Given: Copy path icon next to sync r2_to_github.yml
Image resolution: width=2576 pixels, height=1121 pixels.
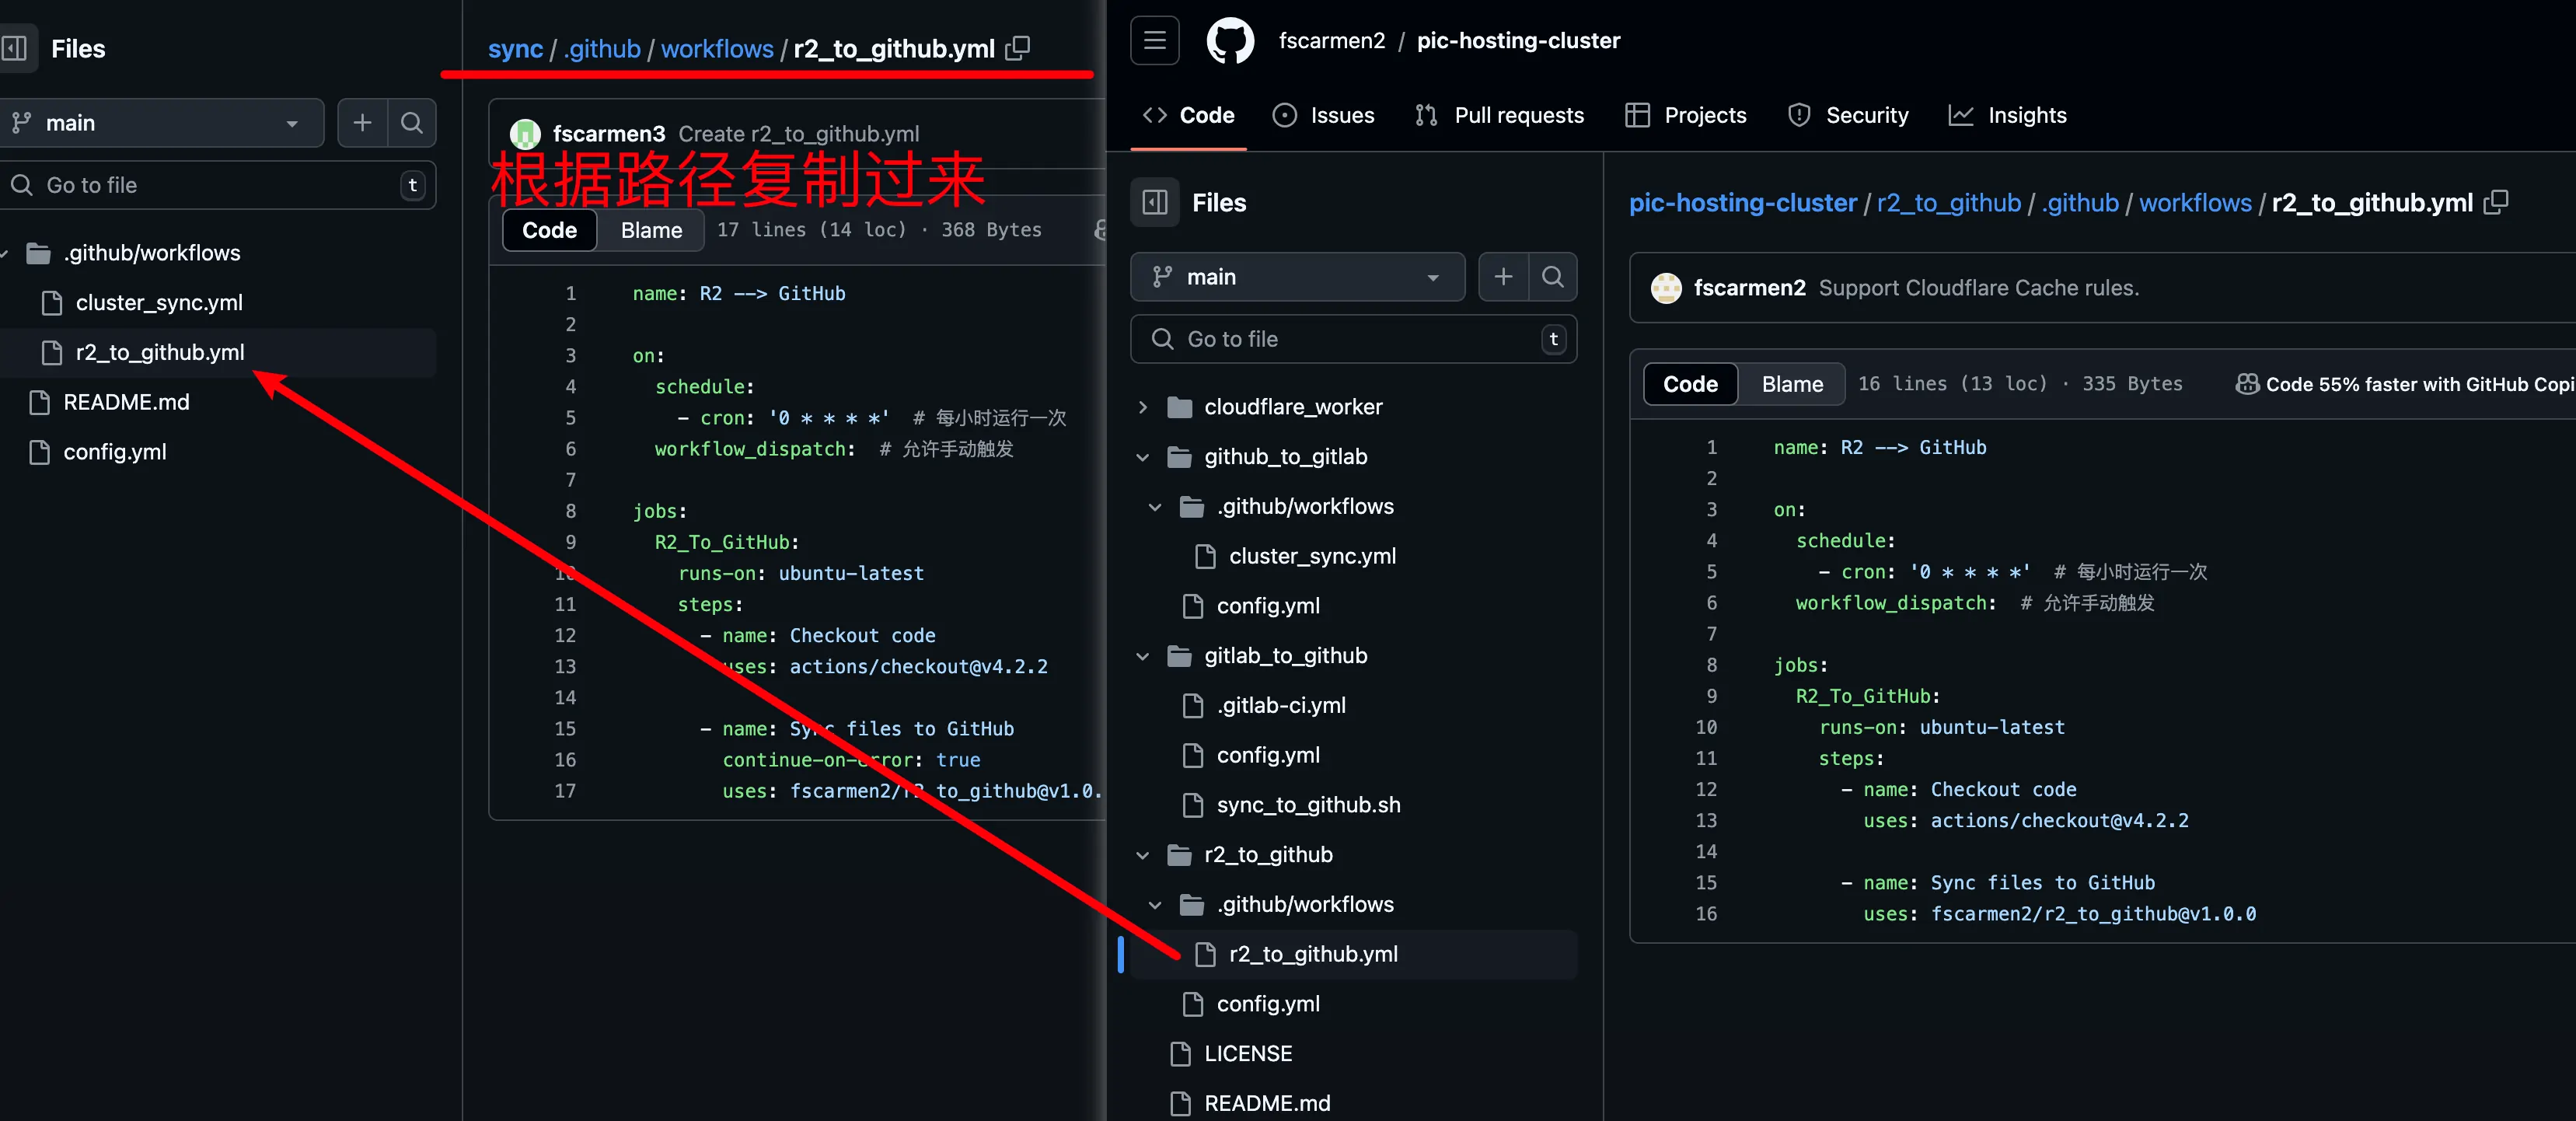Looking at the screenshot, I should [x=1017, y=48].
